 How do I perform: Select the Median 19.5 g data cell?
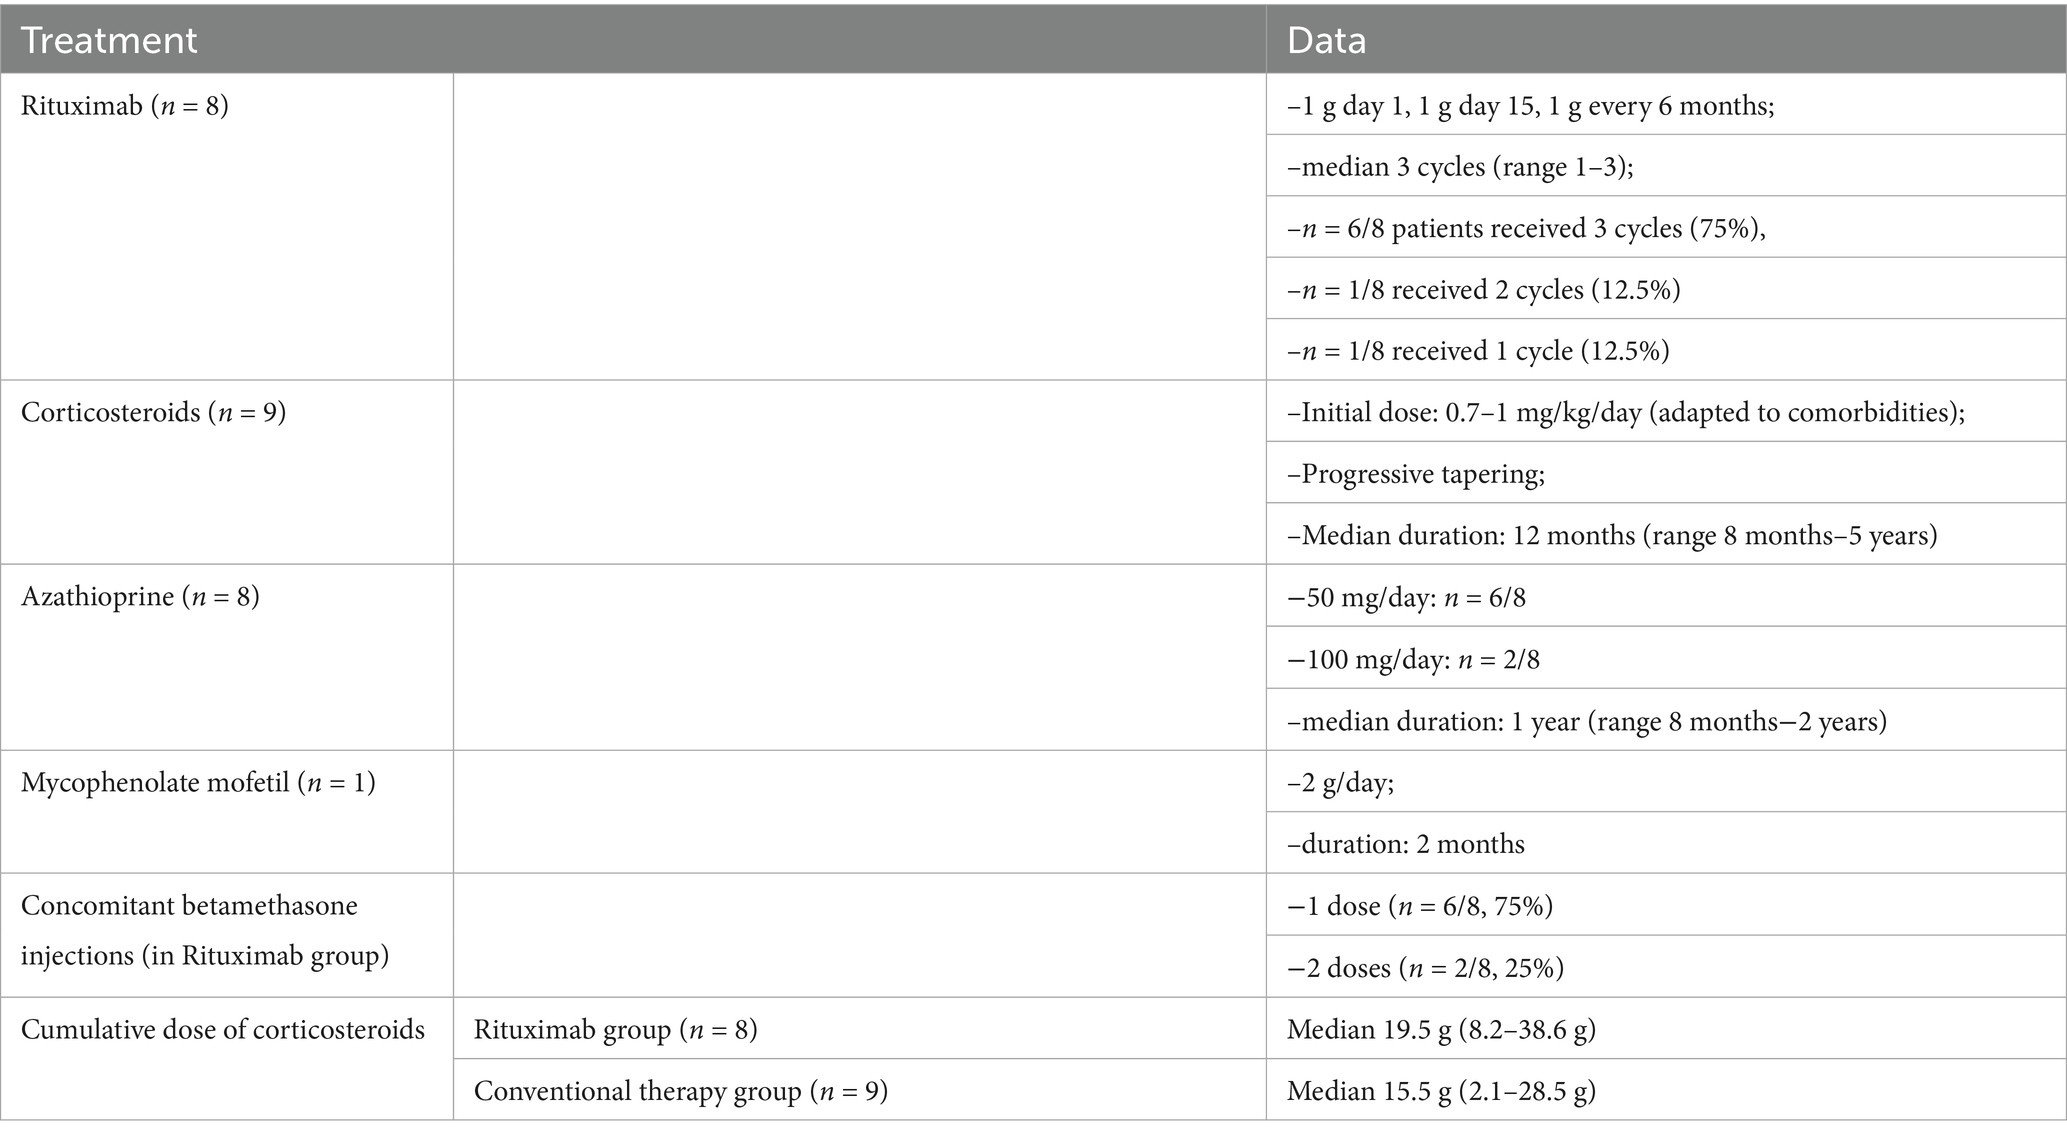tap(1440, 1029)
